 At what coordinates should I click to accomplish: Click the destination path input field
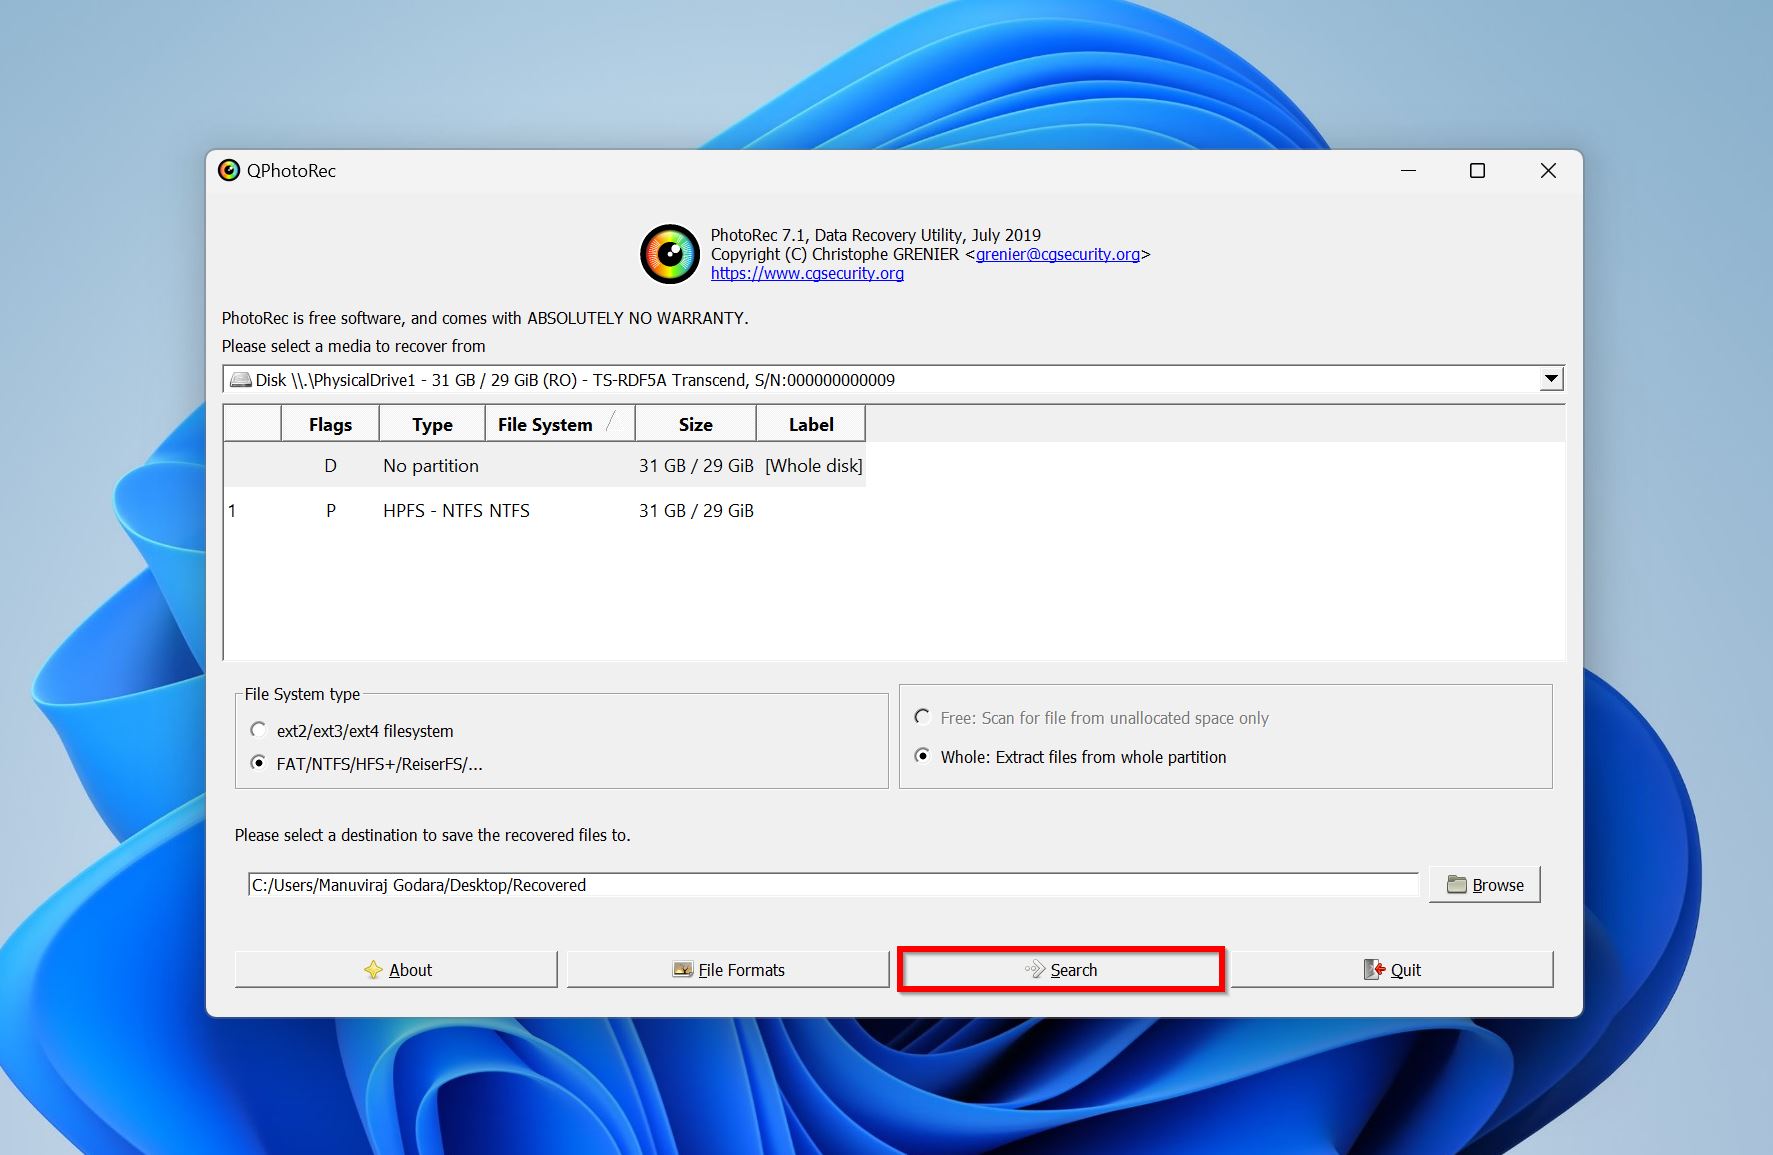pyautogui.click(x=833, y=885)
